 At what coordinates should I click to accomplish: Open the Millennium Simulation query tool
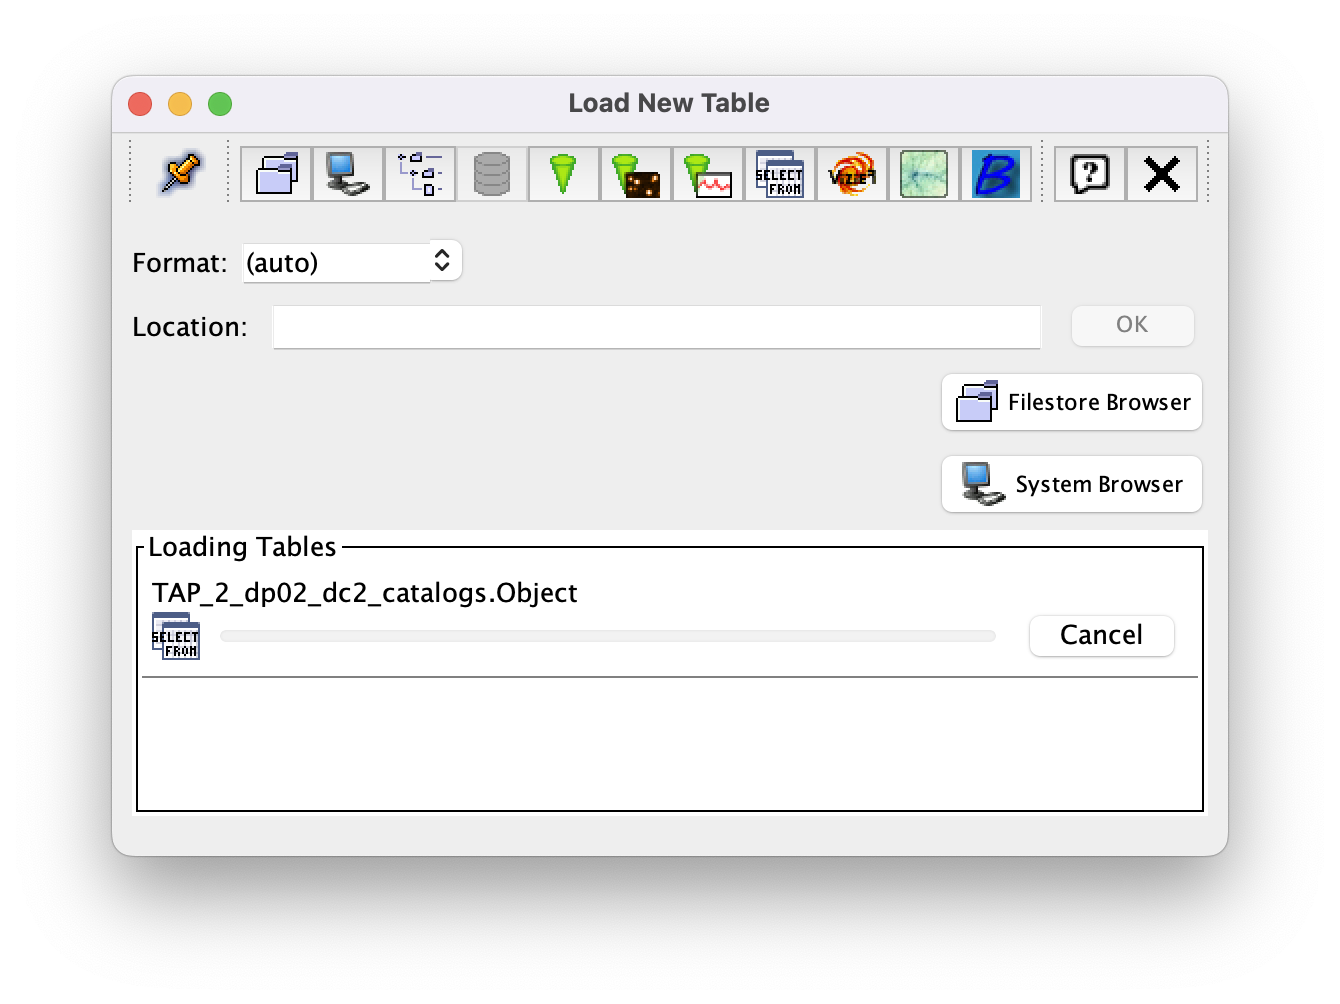pos(923,173)
